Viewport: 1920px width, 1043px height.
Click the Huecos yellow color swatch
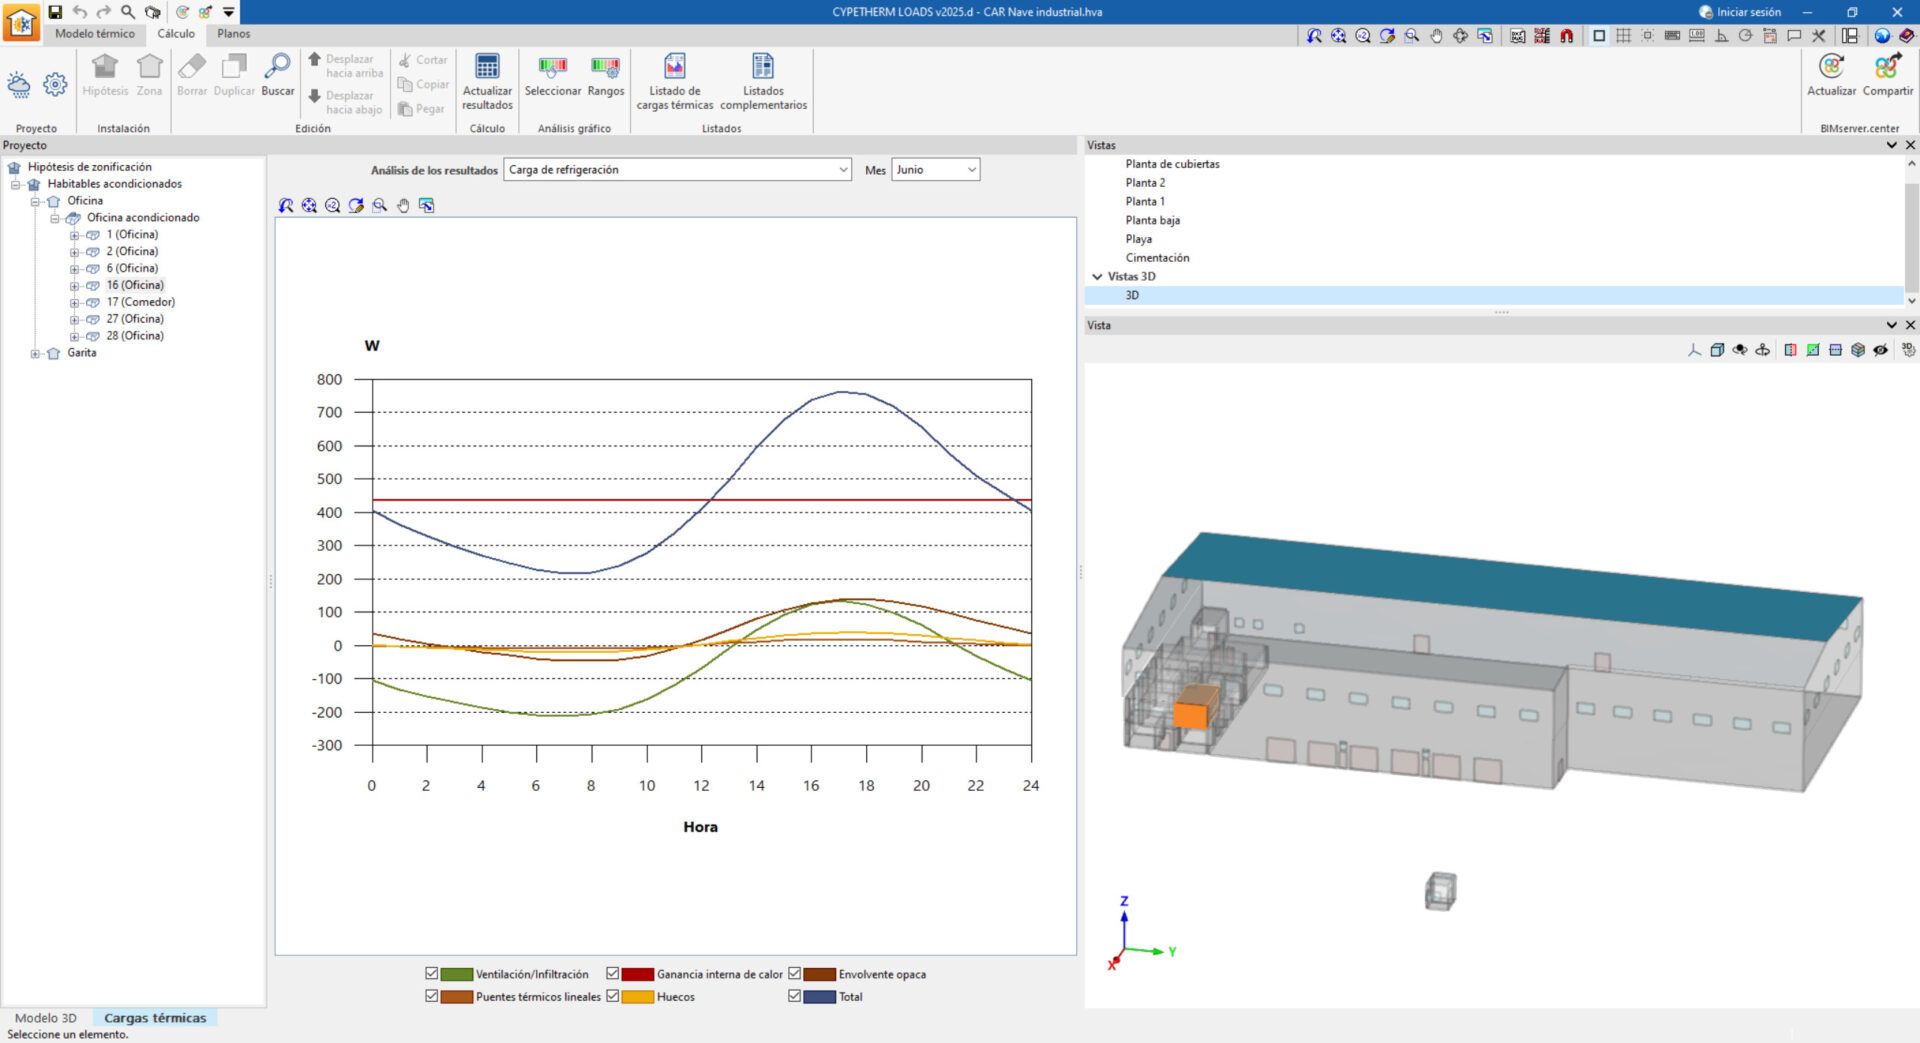(637, 997)
